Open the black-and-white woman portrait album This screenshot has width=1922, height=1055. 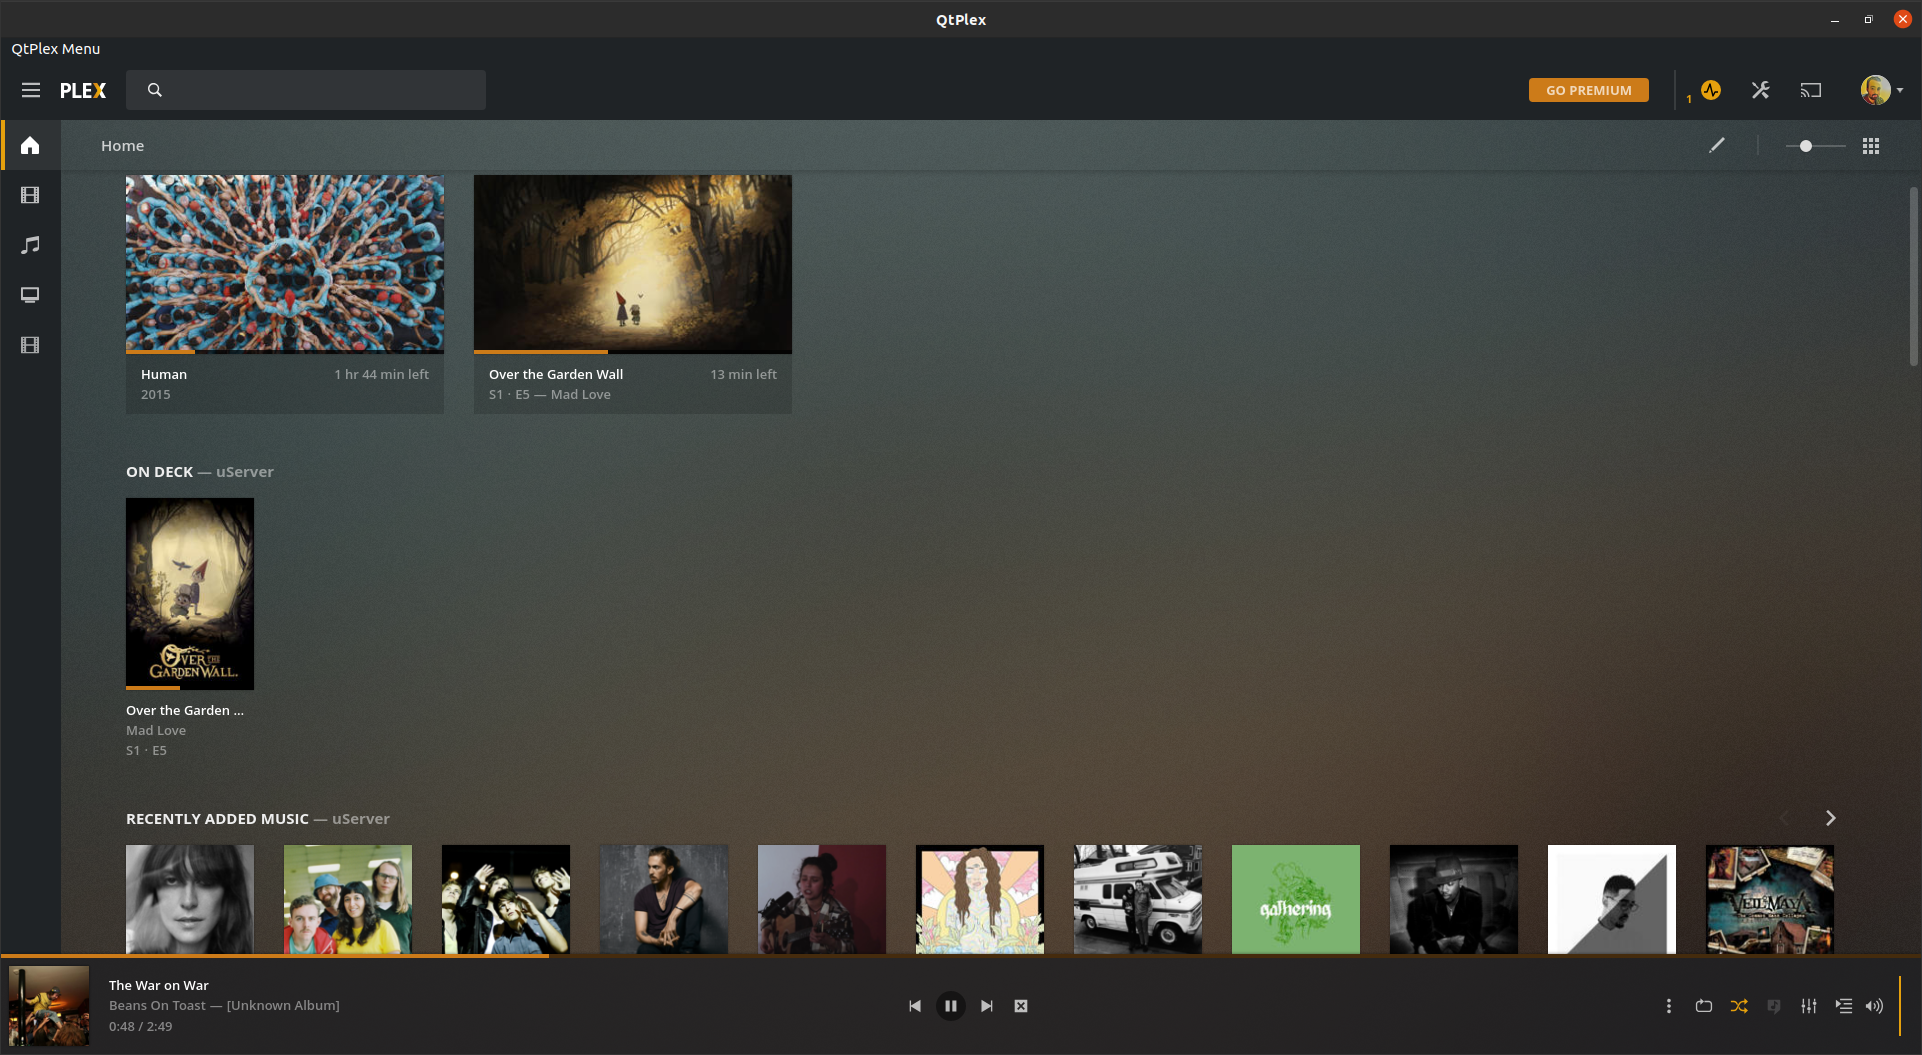tap(190, 899)
